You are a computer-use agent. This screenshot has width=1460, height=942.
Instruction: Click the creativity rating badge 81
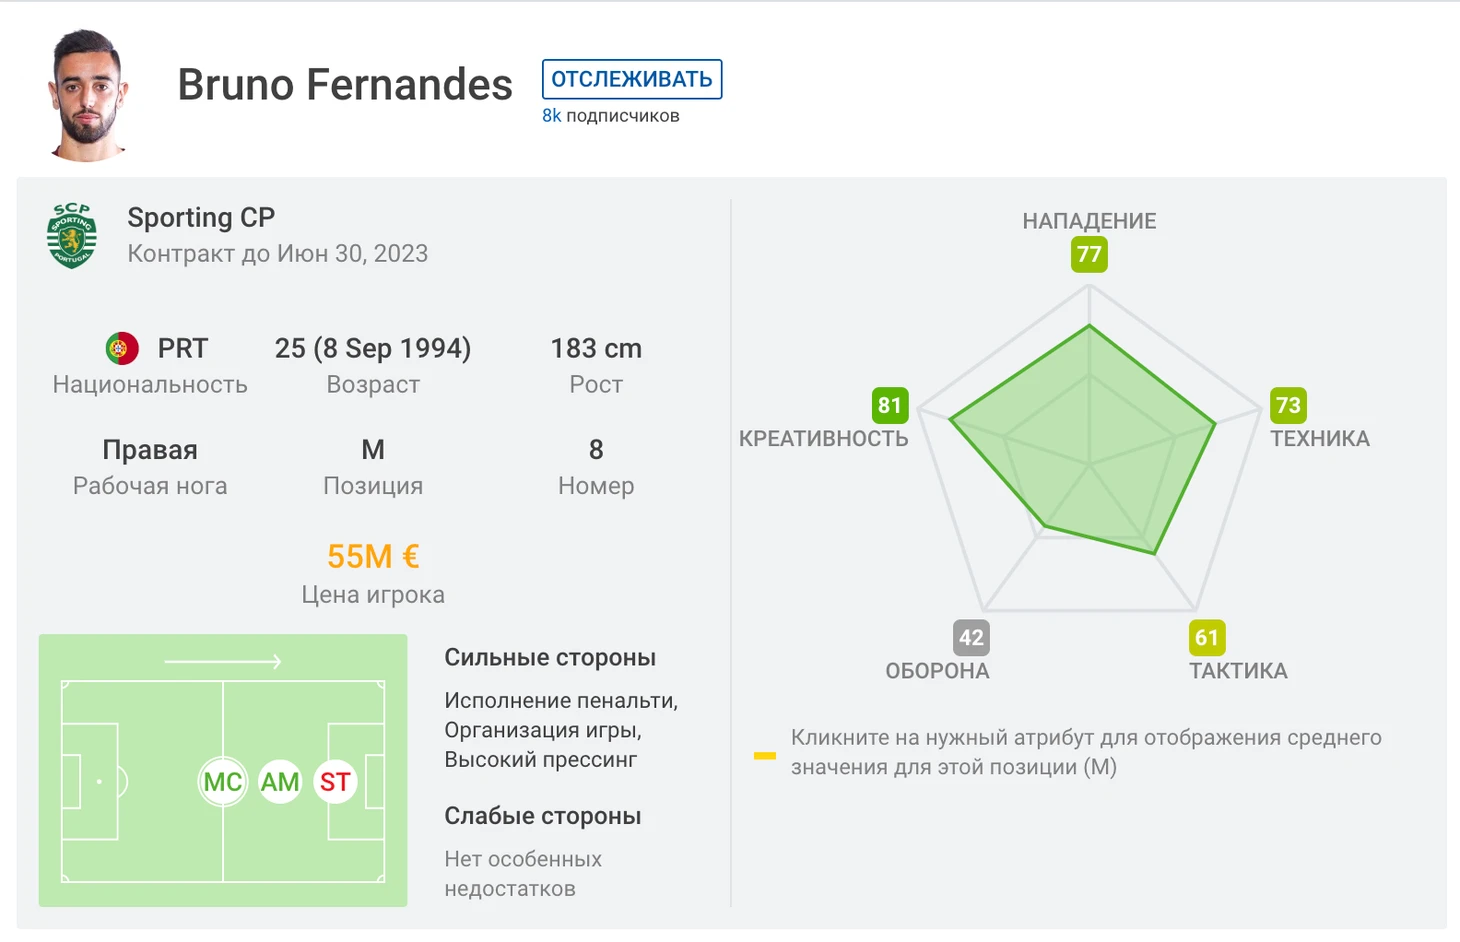(890, 405)
